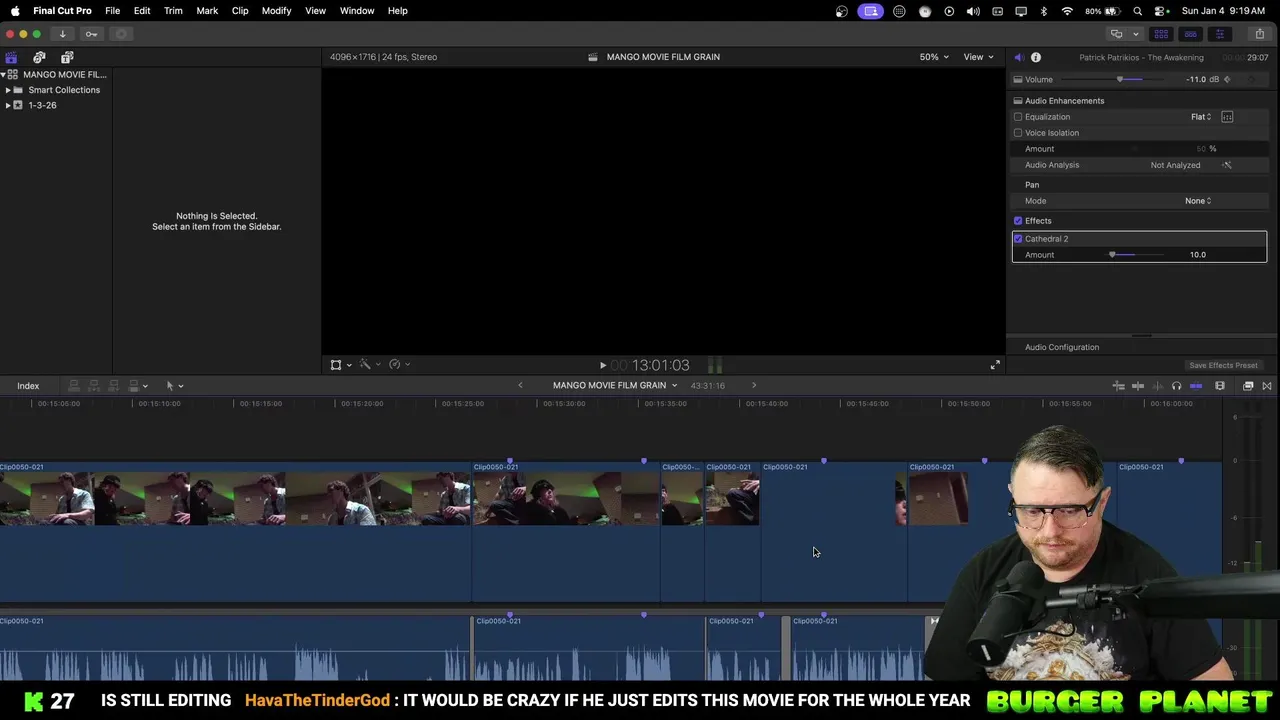Click Save Effects Preset button
This screenshot has height=720, width=1280.
tap(1223, 365)
